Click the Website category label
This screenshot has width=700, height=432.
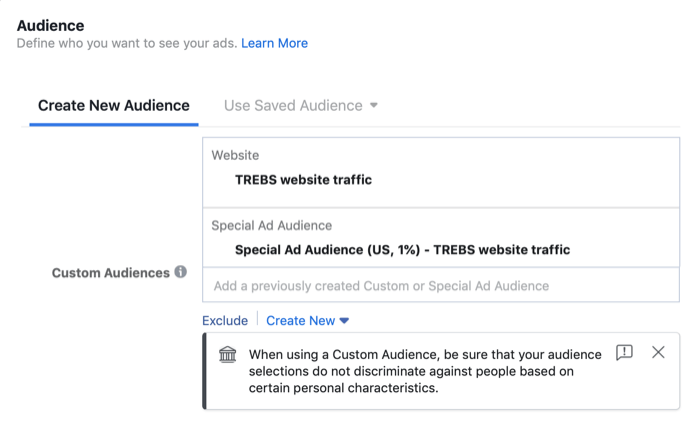[x=235, y=155]
